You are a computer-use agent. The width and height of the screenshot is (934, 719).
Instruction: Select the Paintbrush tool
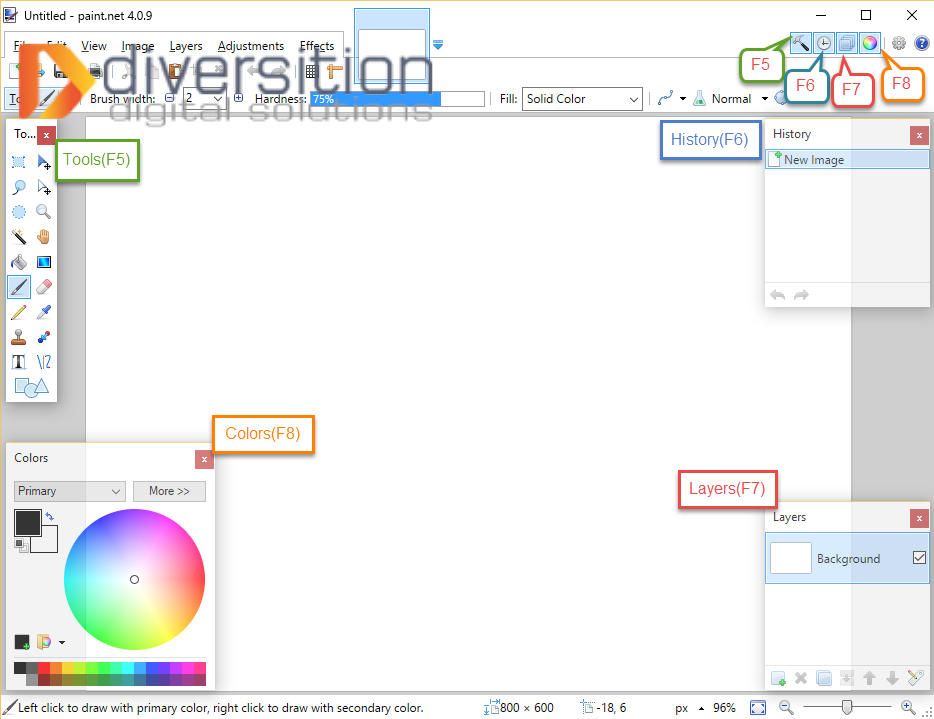pyautogui.click(x=18, y=287)
